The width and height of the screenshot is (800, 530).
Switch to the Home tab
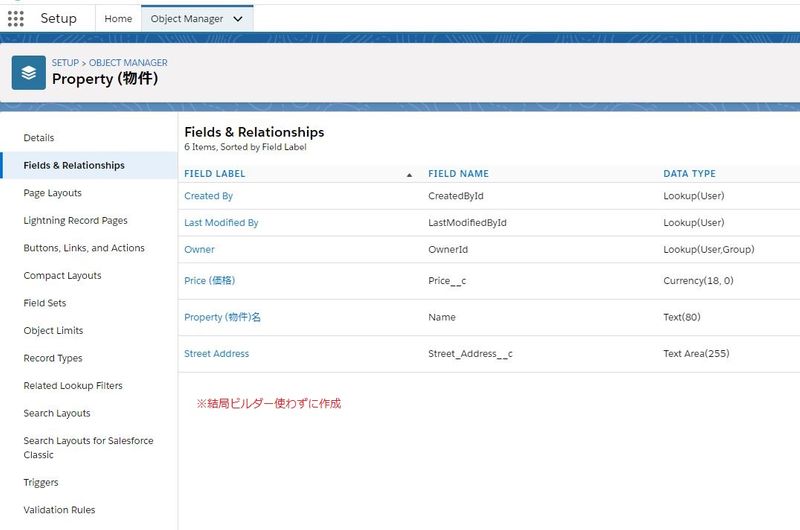pos(118,19)
